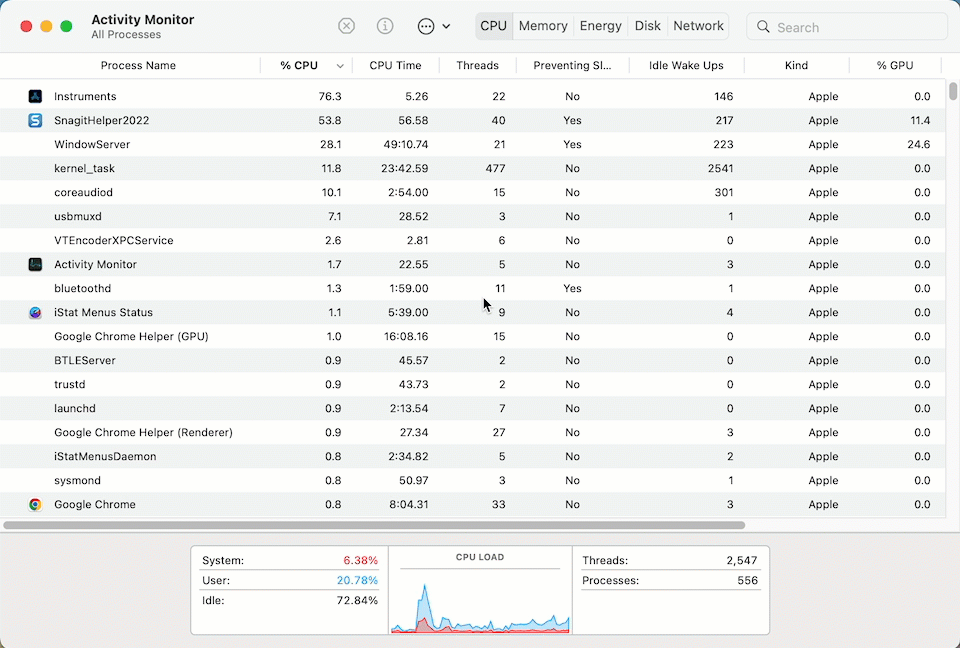
Task: Sort by % GPU column header
Action: point(895,66)
